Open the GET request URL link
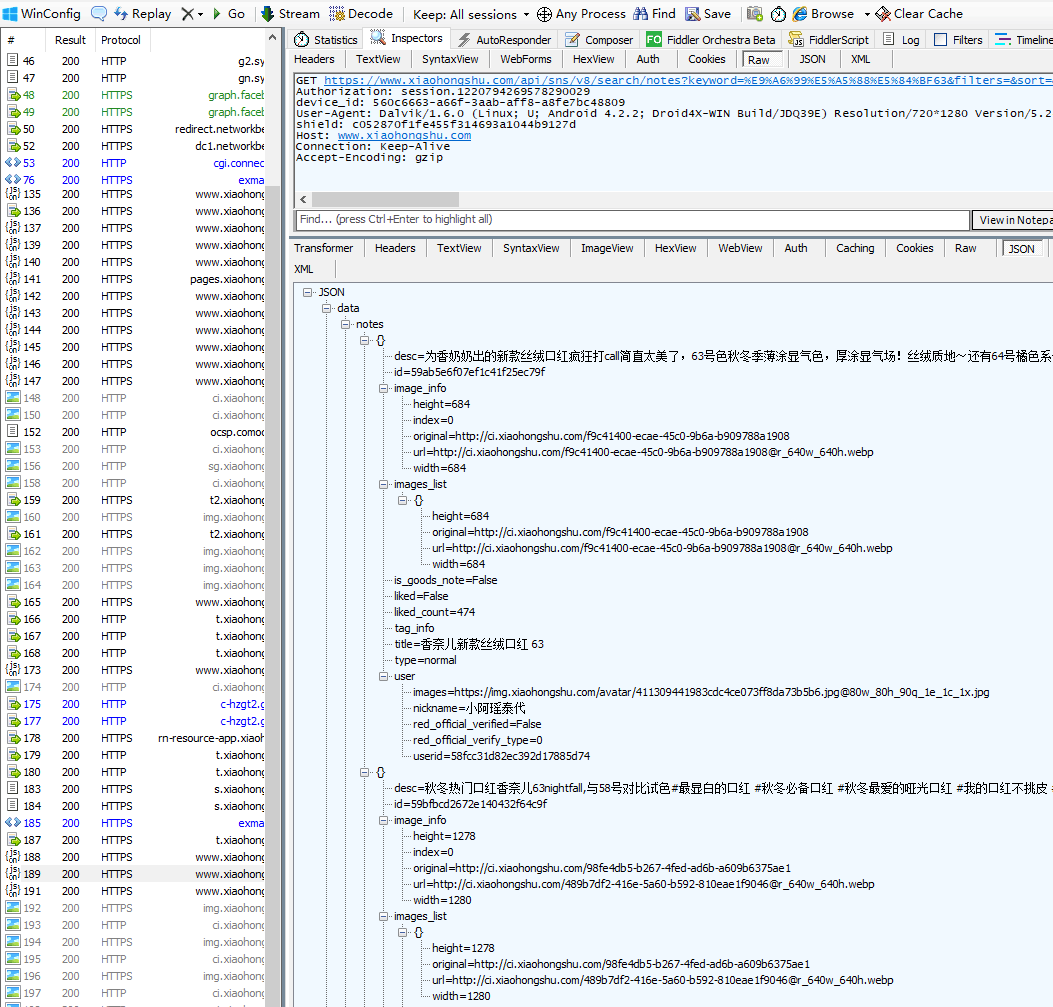 688,80
